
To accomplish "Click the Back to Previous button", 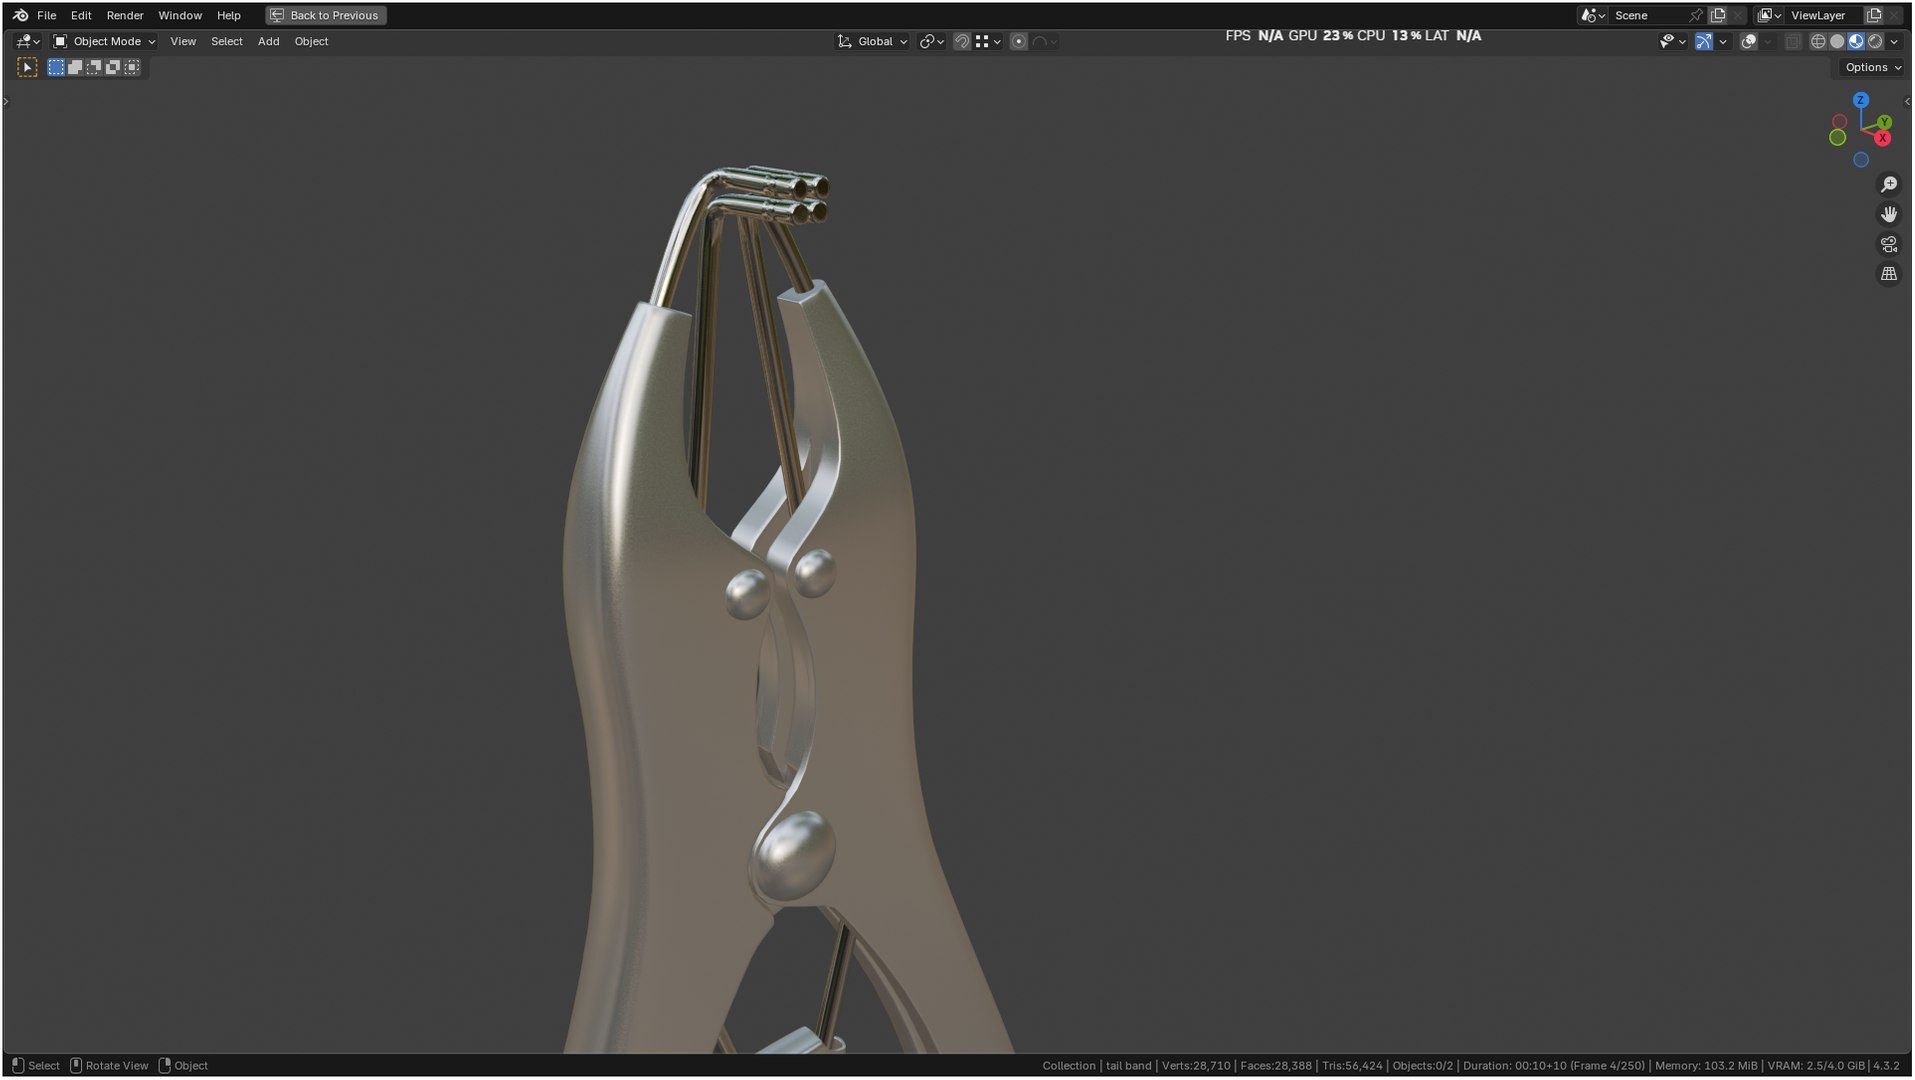I will 326,15.
